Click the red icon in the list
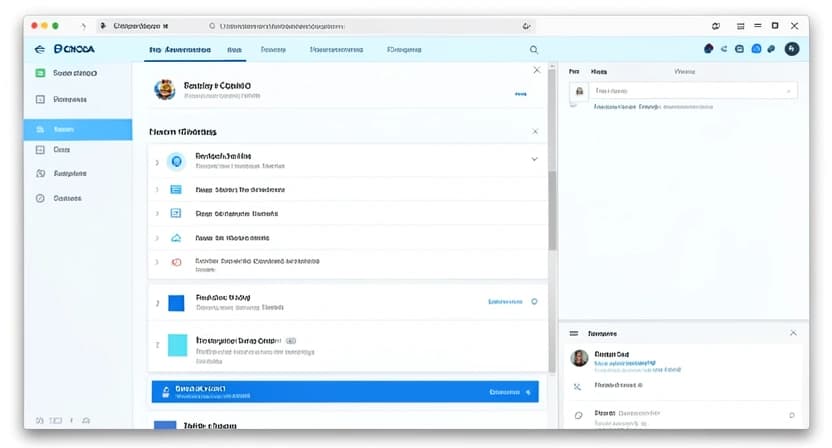This screenshot has width=832, height=448. [x=176, y=262]
